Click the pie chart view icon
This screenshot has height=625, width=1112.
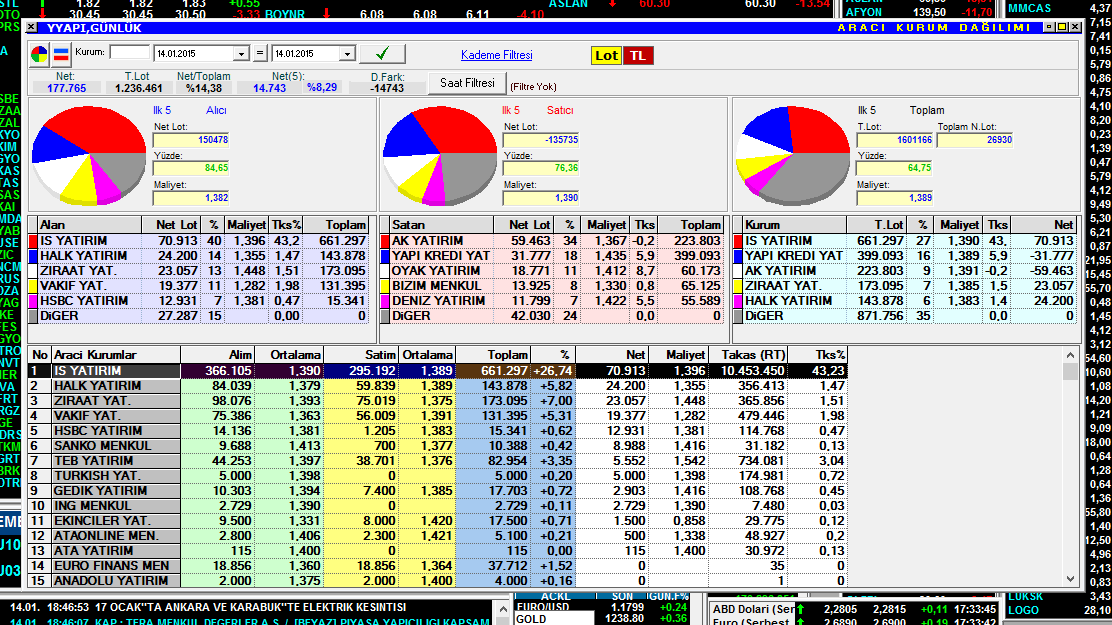(39, 54)
